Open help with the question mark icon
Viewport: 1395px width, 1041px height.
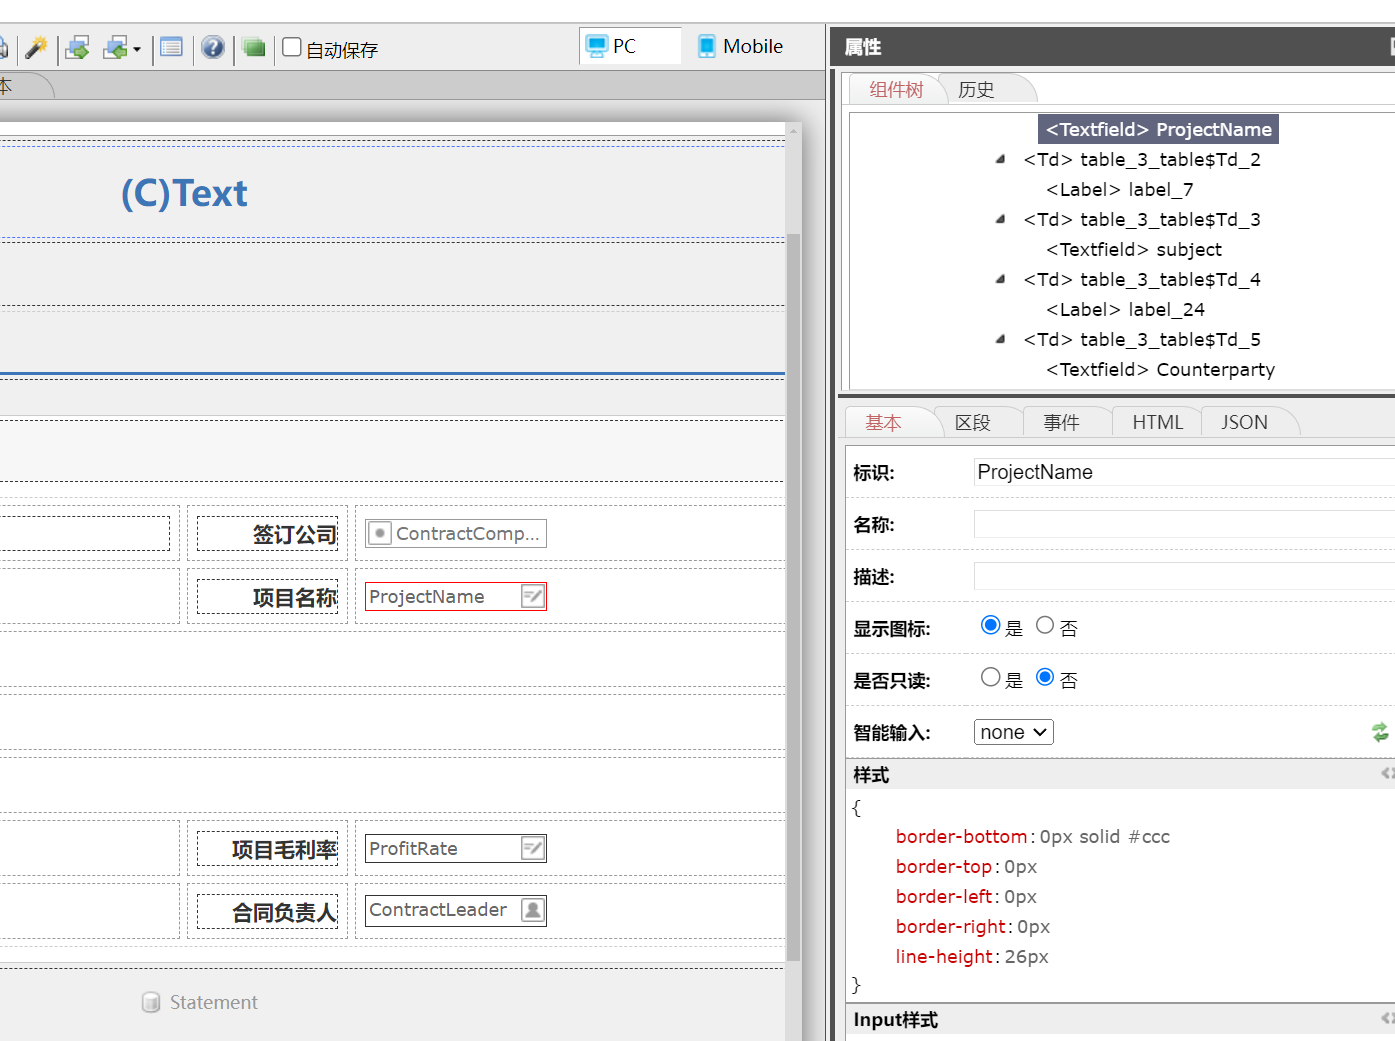(213, 47)
